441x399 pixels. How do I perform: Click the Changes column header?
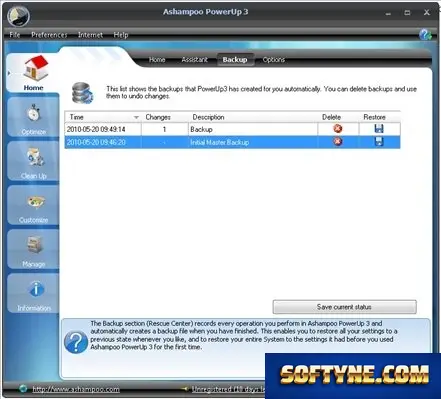[158, 117]
